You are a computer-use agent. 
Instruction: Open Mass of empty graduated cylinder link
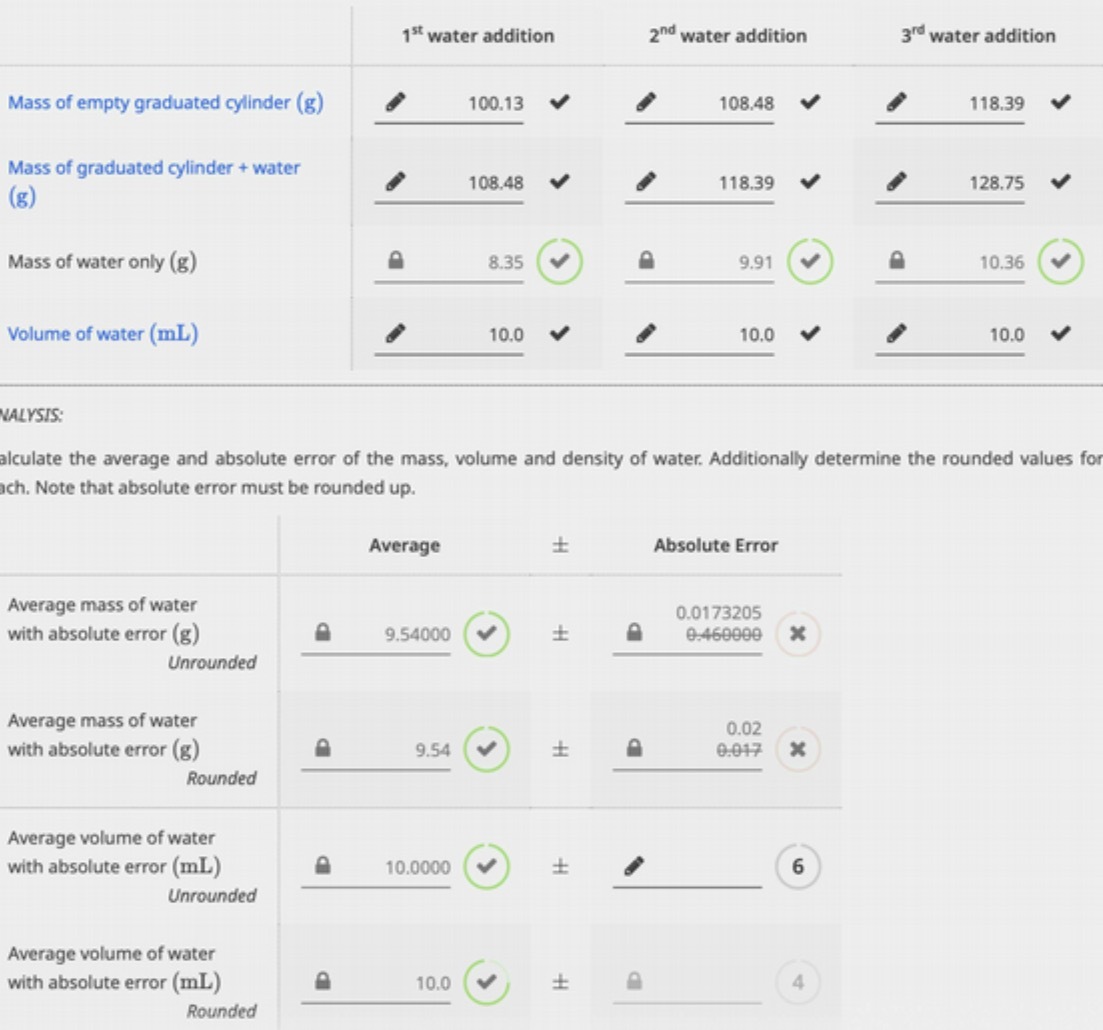pyautogui.click(x=165, y=103)
